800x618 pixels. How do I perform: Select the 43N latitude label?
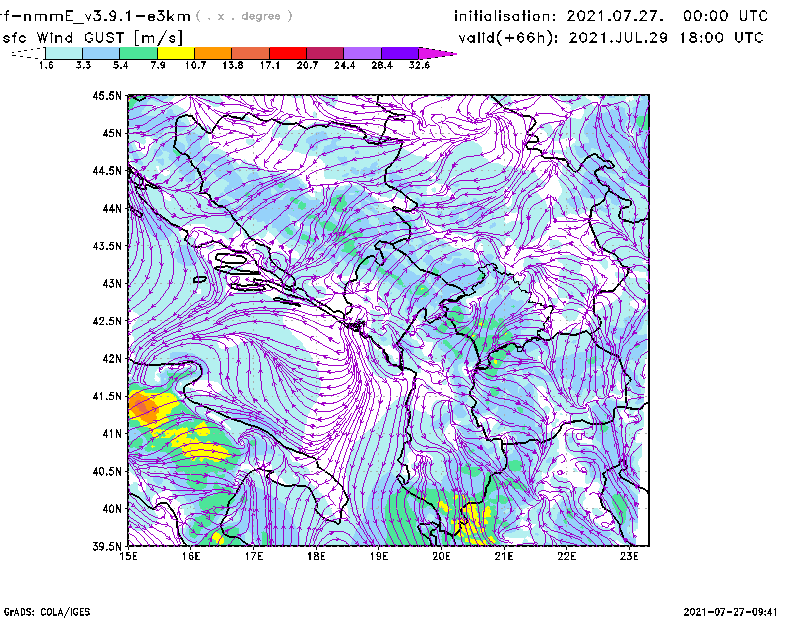pyautogui.click(x=112, y=283)
